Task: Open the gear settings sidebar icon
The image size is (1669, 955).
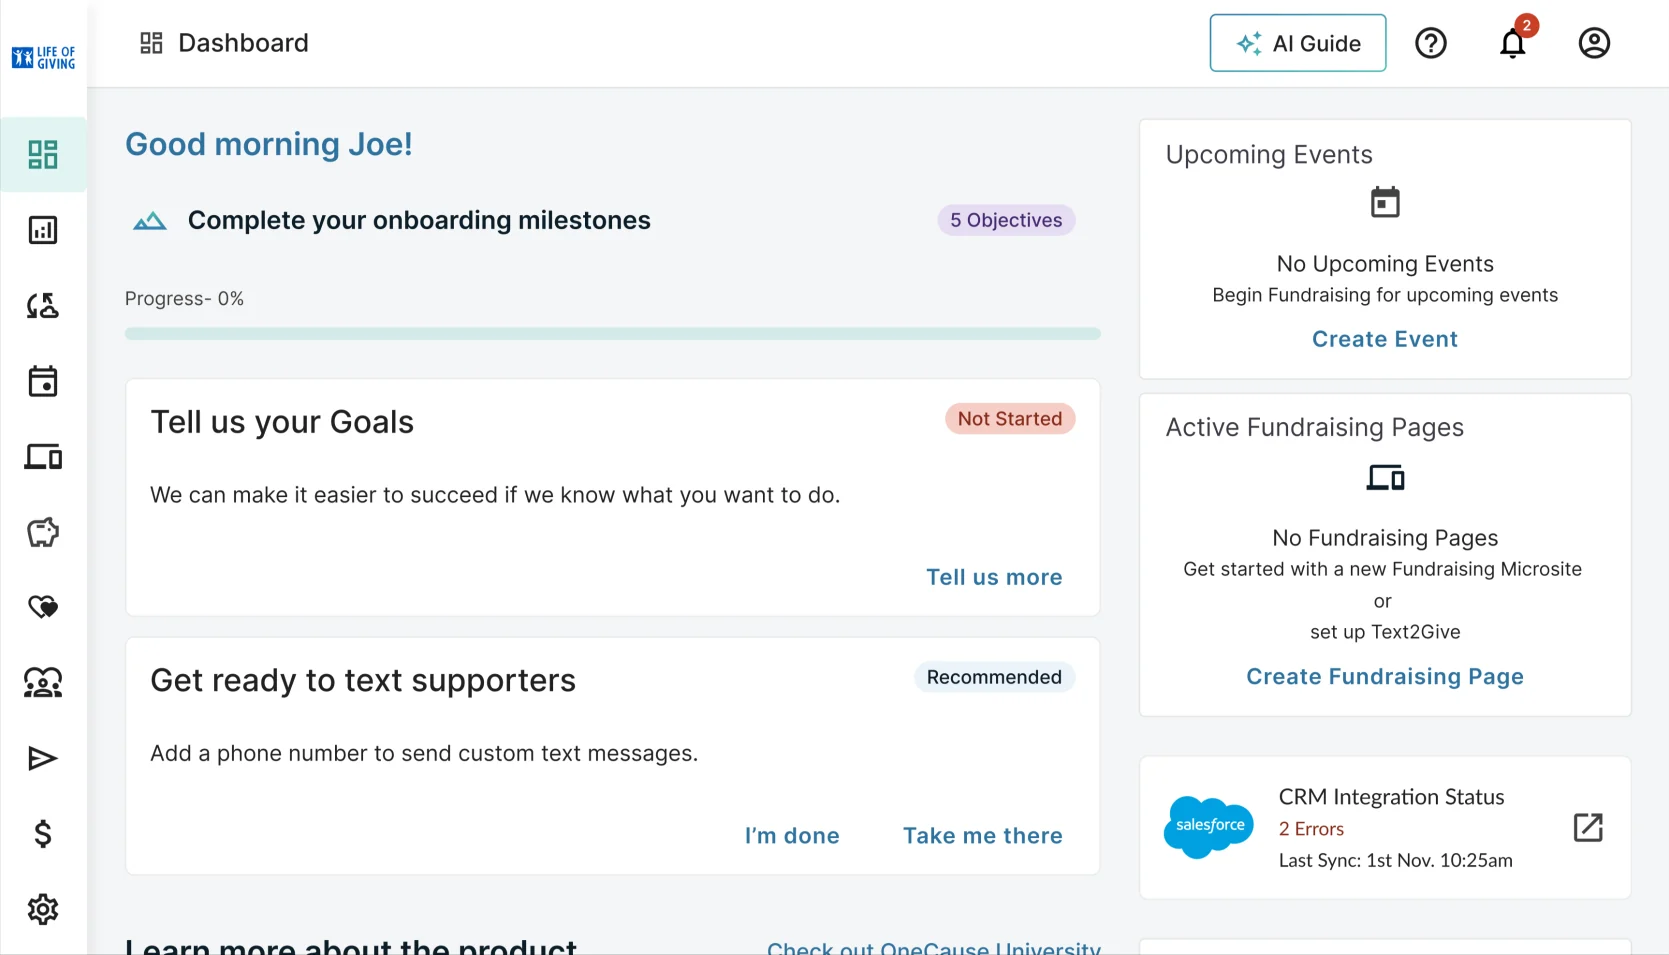Action: point(43,910)
